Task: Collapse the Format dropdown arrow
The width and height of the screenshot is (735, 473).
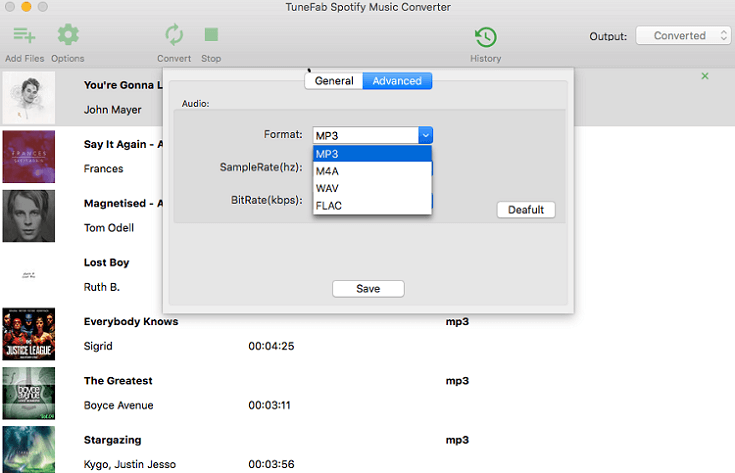Action: 425,135
